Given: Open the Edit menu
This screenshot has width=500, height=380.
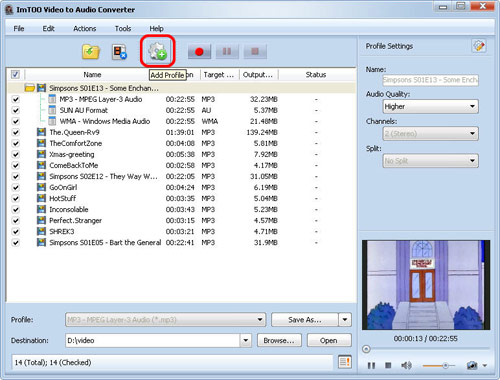Looking at the screenshot, I should pyautogui.click(x=48, y=28).
